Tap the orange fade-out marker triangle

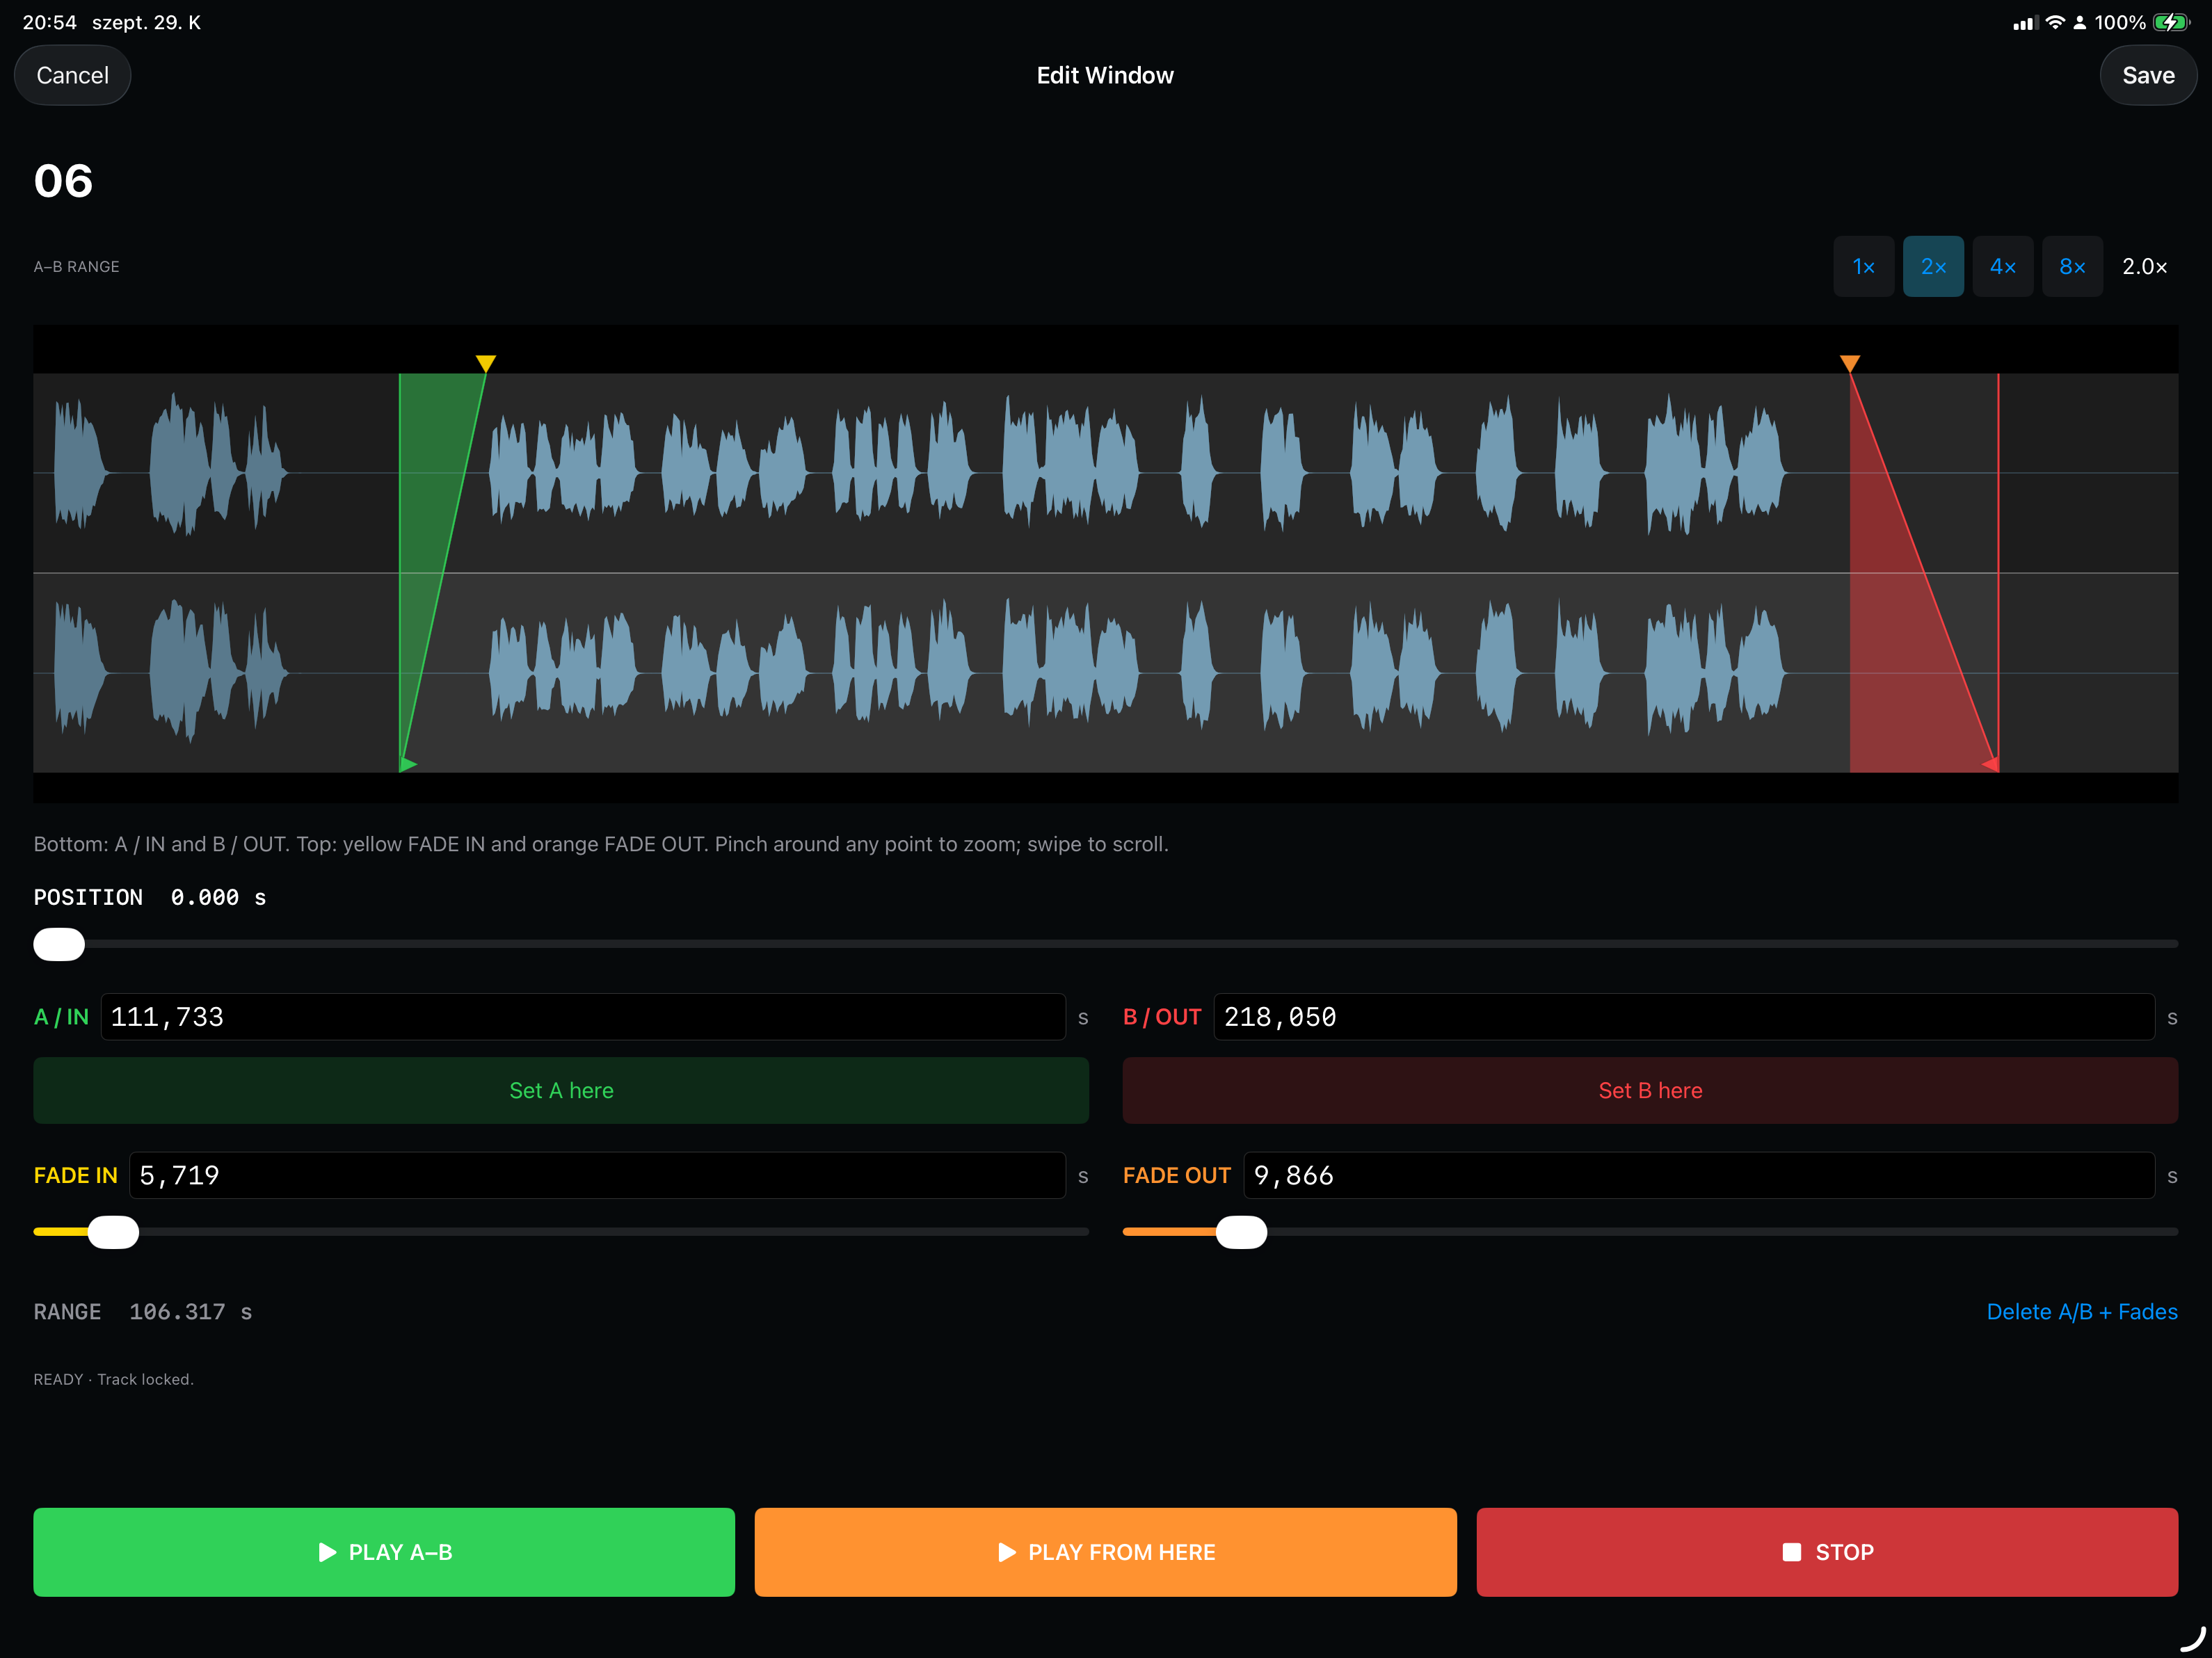coord(1850,363)
